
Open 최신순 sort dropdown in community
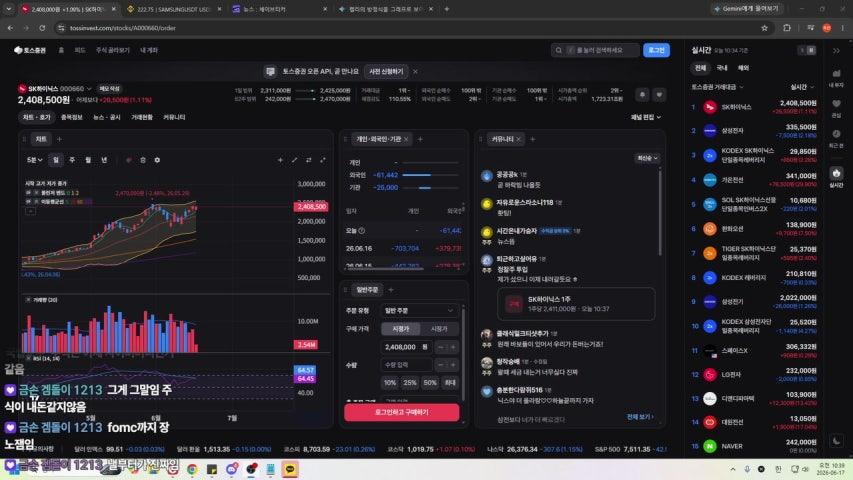click(x=647, y=158)
